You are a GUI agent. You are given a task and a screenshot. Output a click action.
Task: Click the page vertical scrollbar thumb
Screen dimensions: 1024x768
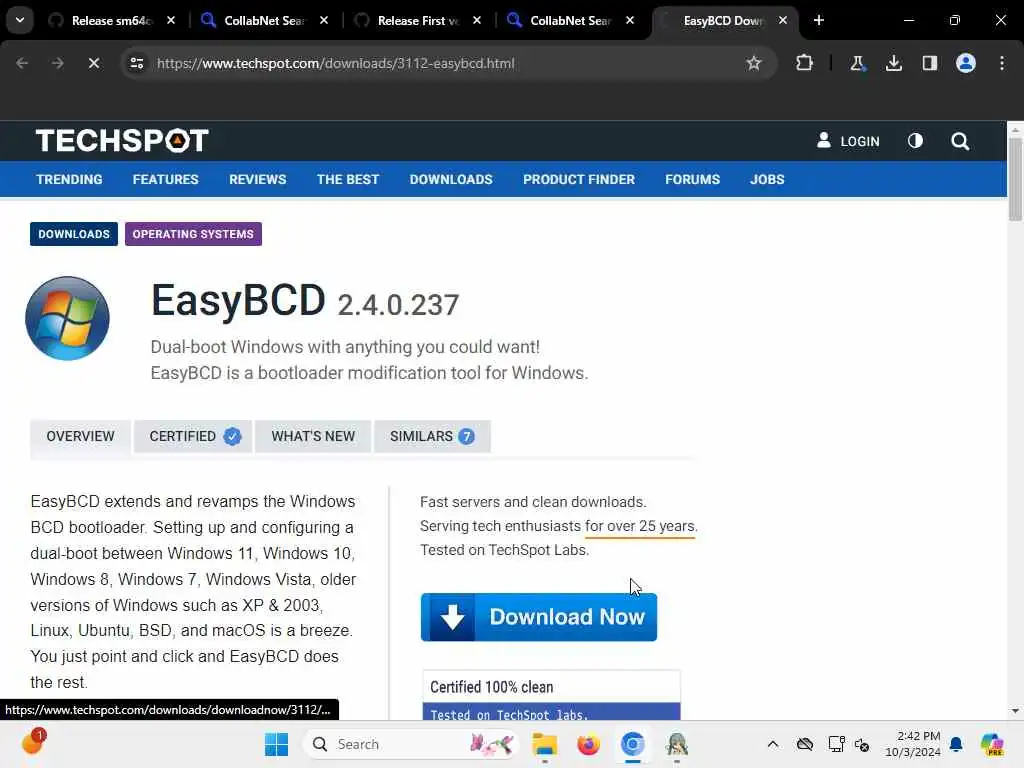(1015, 179)
